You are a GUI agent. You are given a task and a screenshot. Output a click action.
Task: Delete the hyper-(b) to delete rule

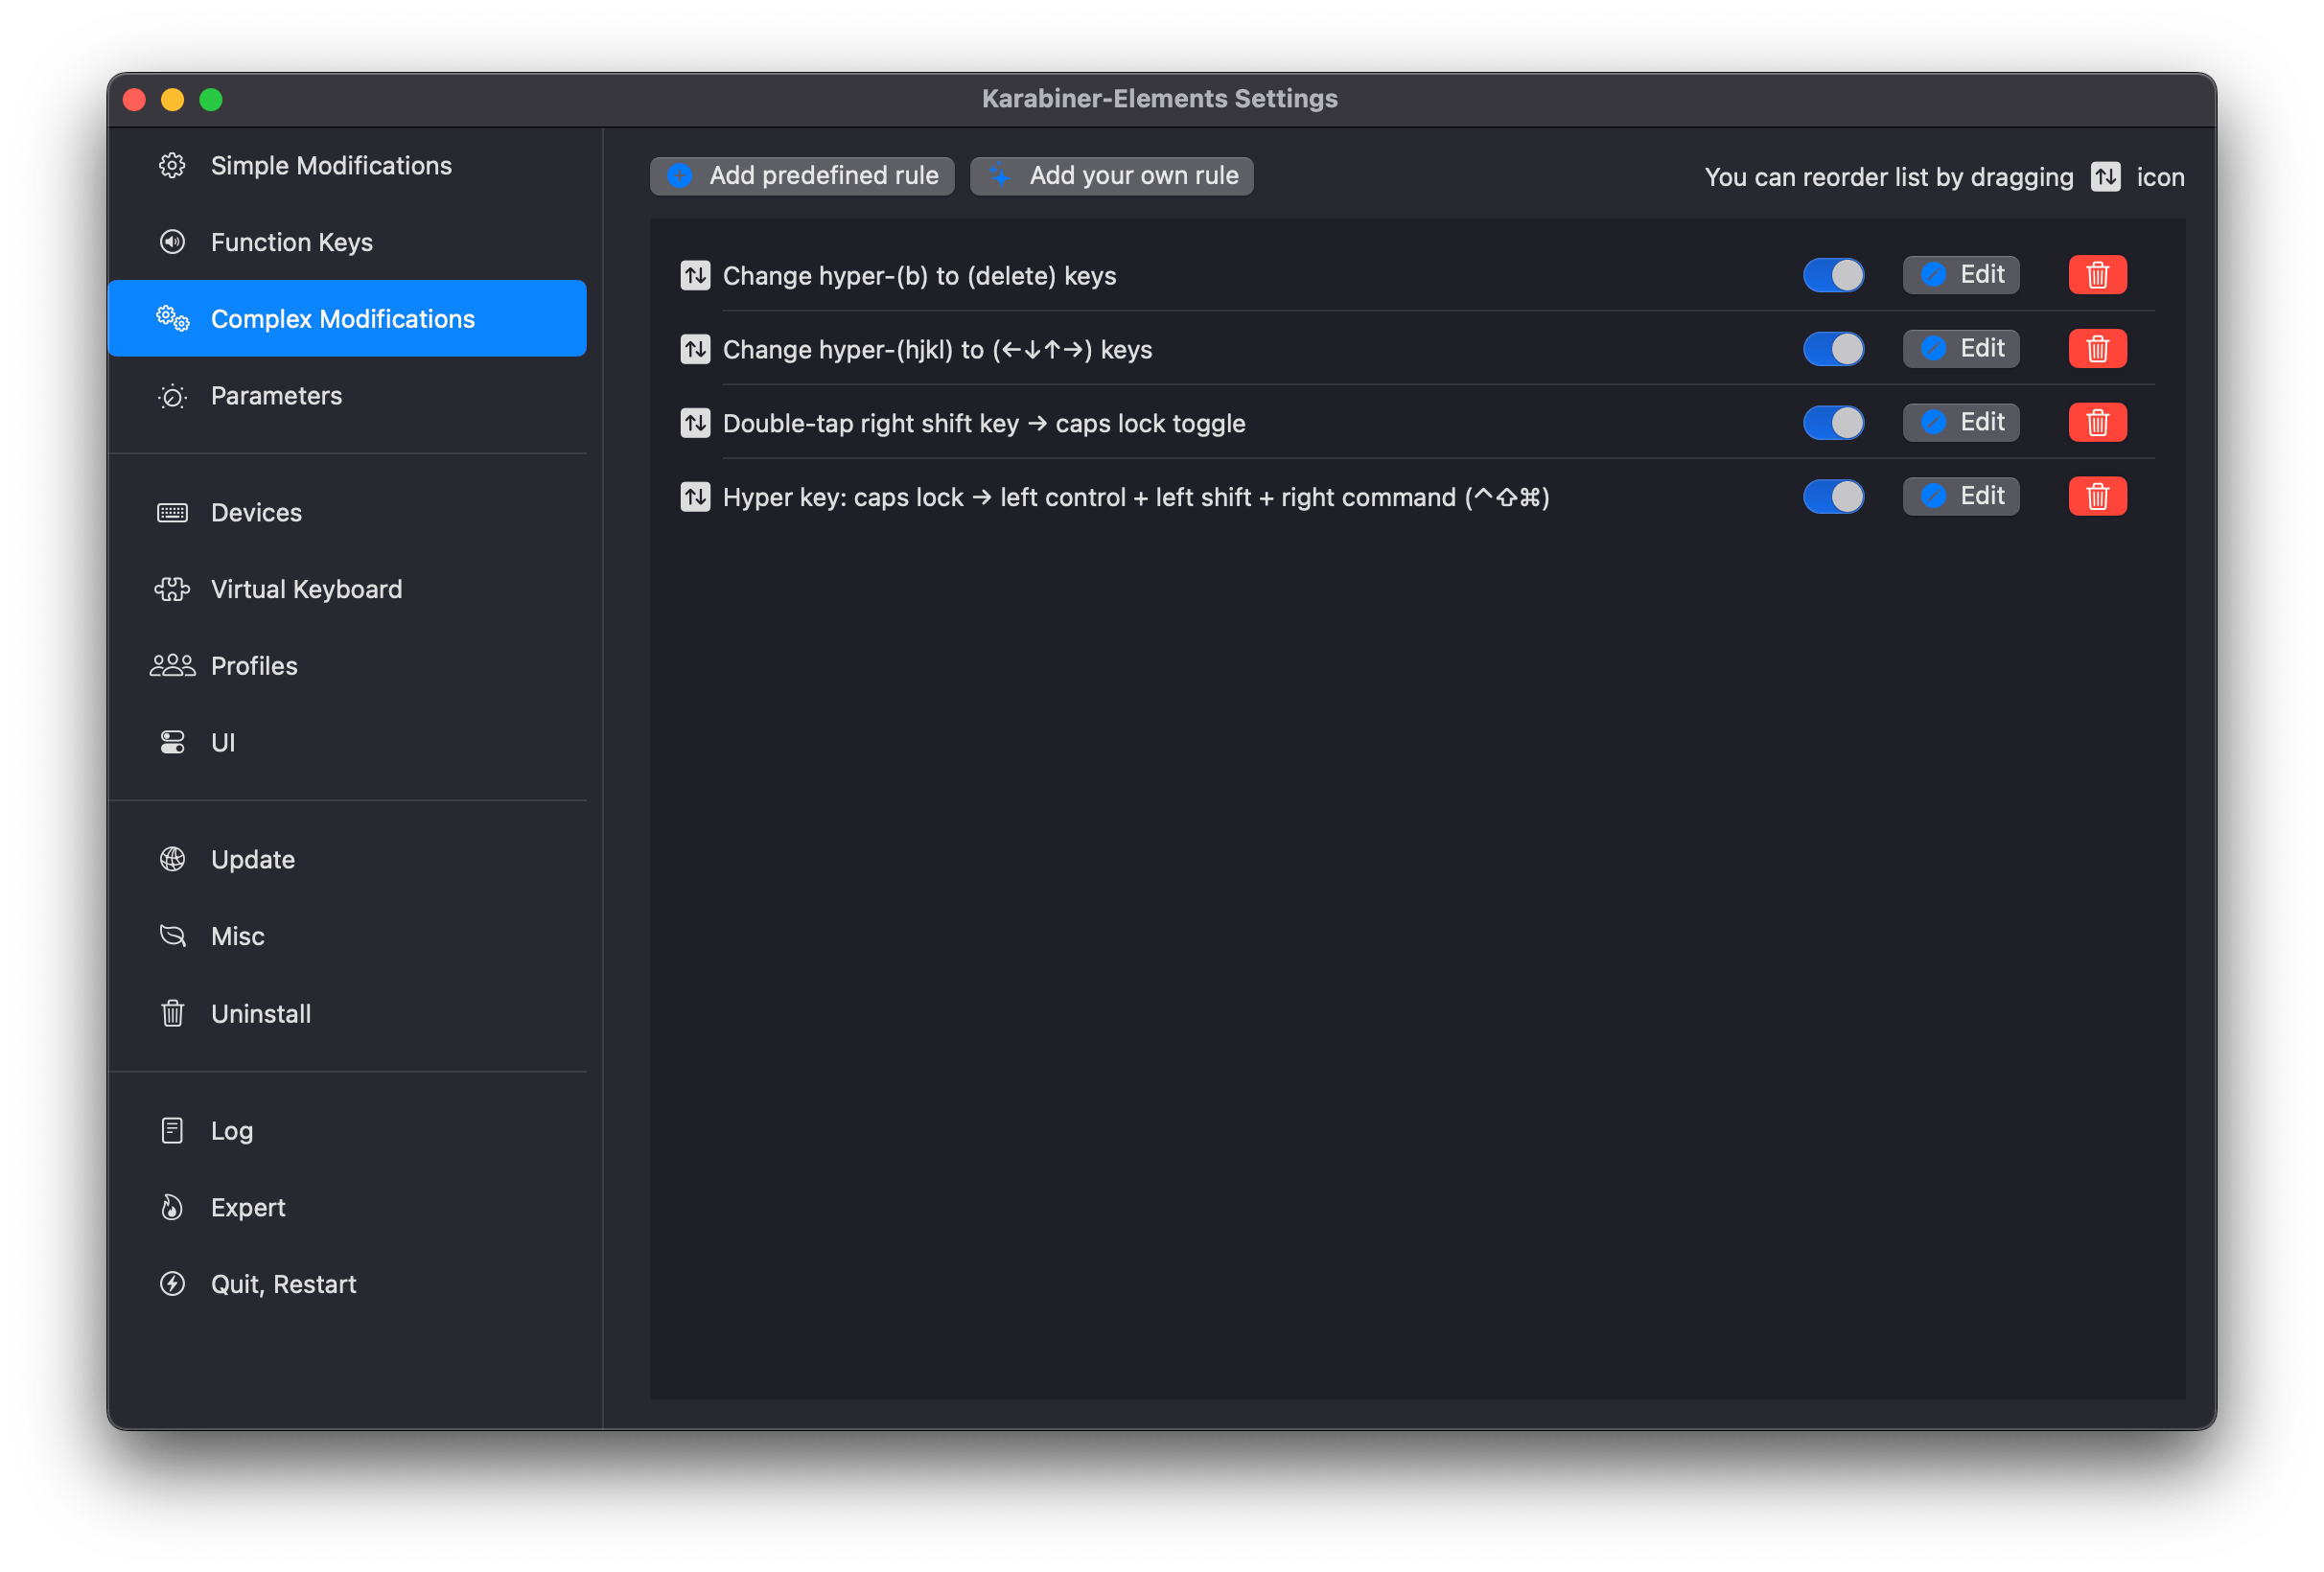click(2098, 275)
